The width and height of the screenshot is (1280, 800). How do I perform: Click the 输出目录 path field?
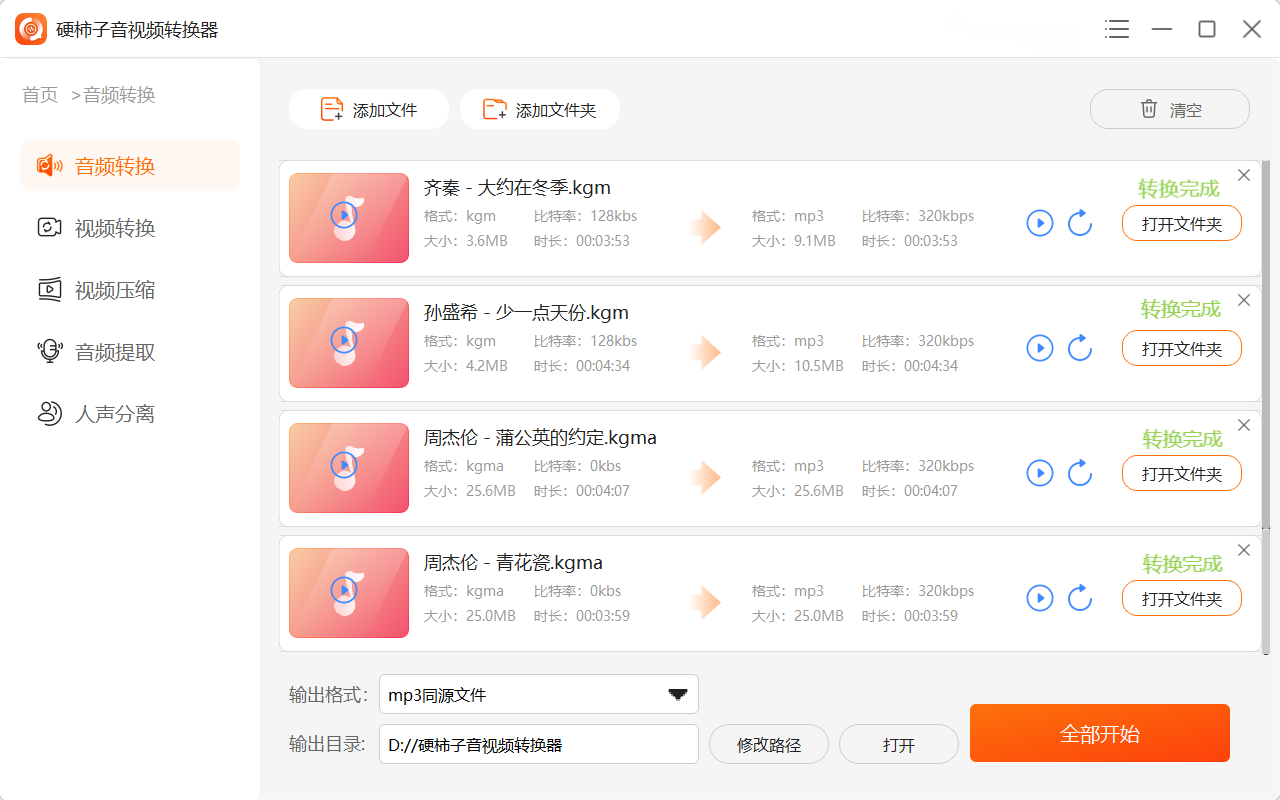point(538,744)
